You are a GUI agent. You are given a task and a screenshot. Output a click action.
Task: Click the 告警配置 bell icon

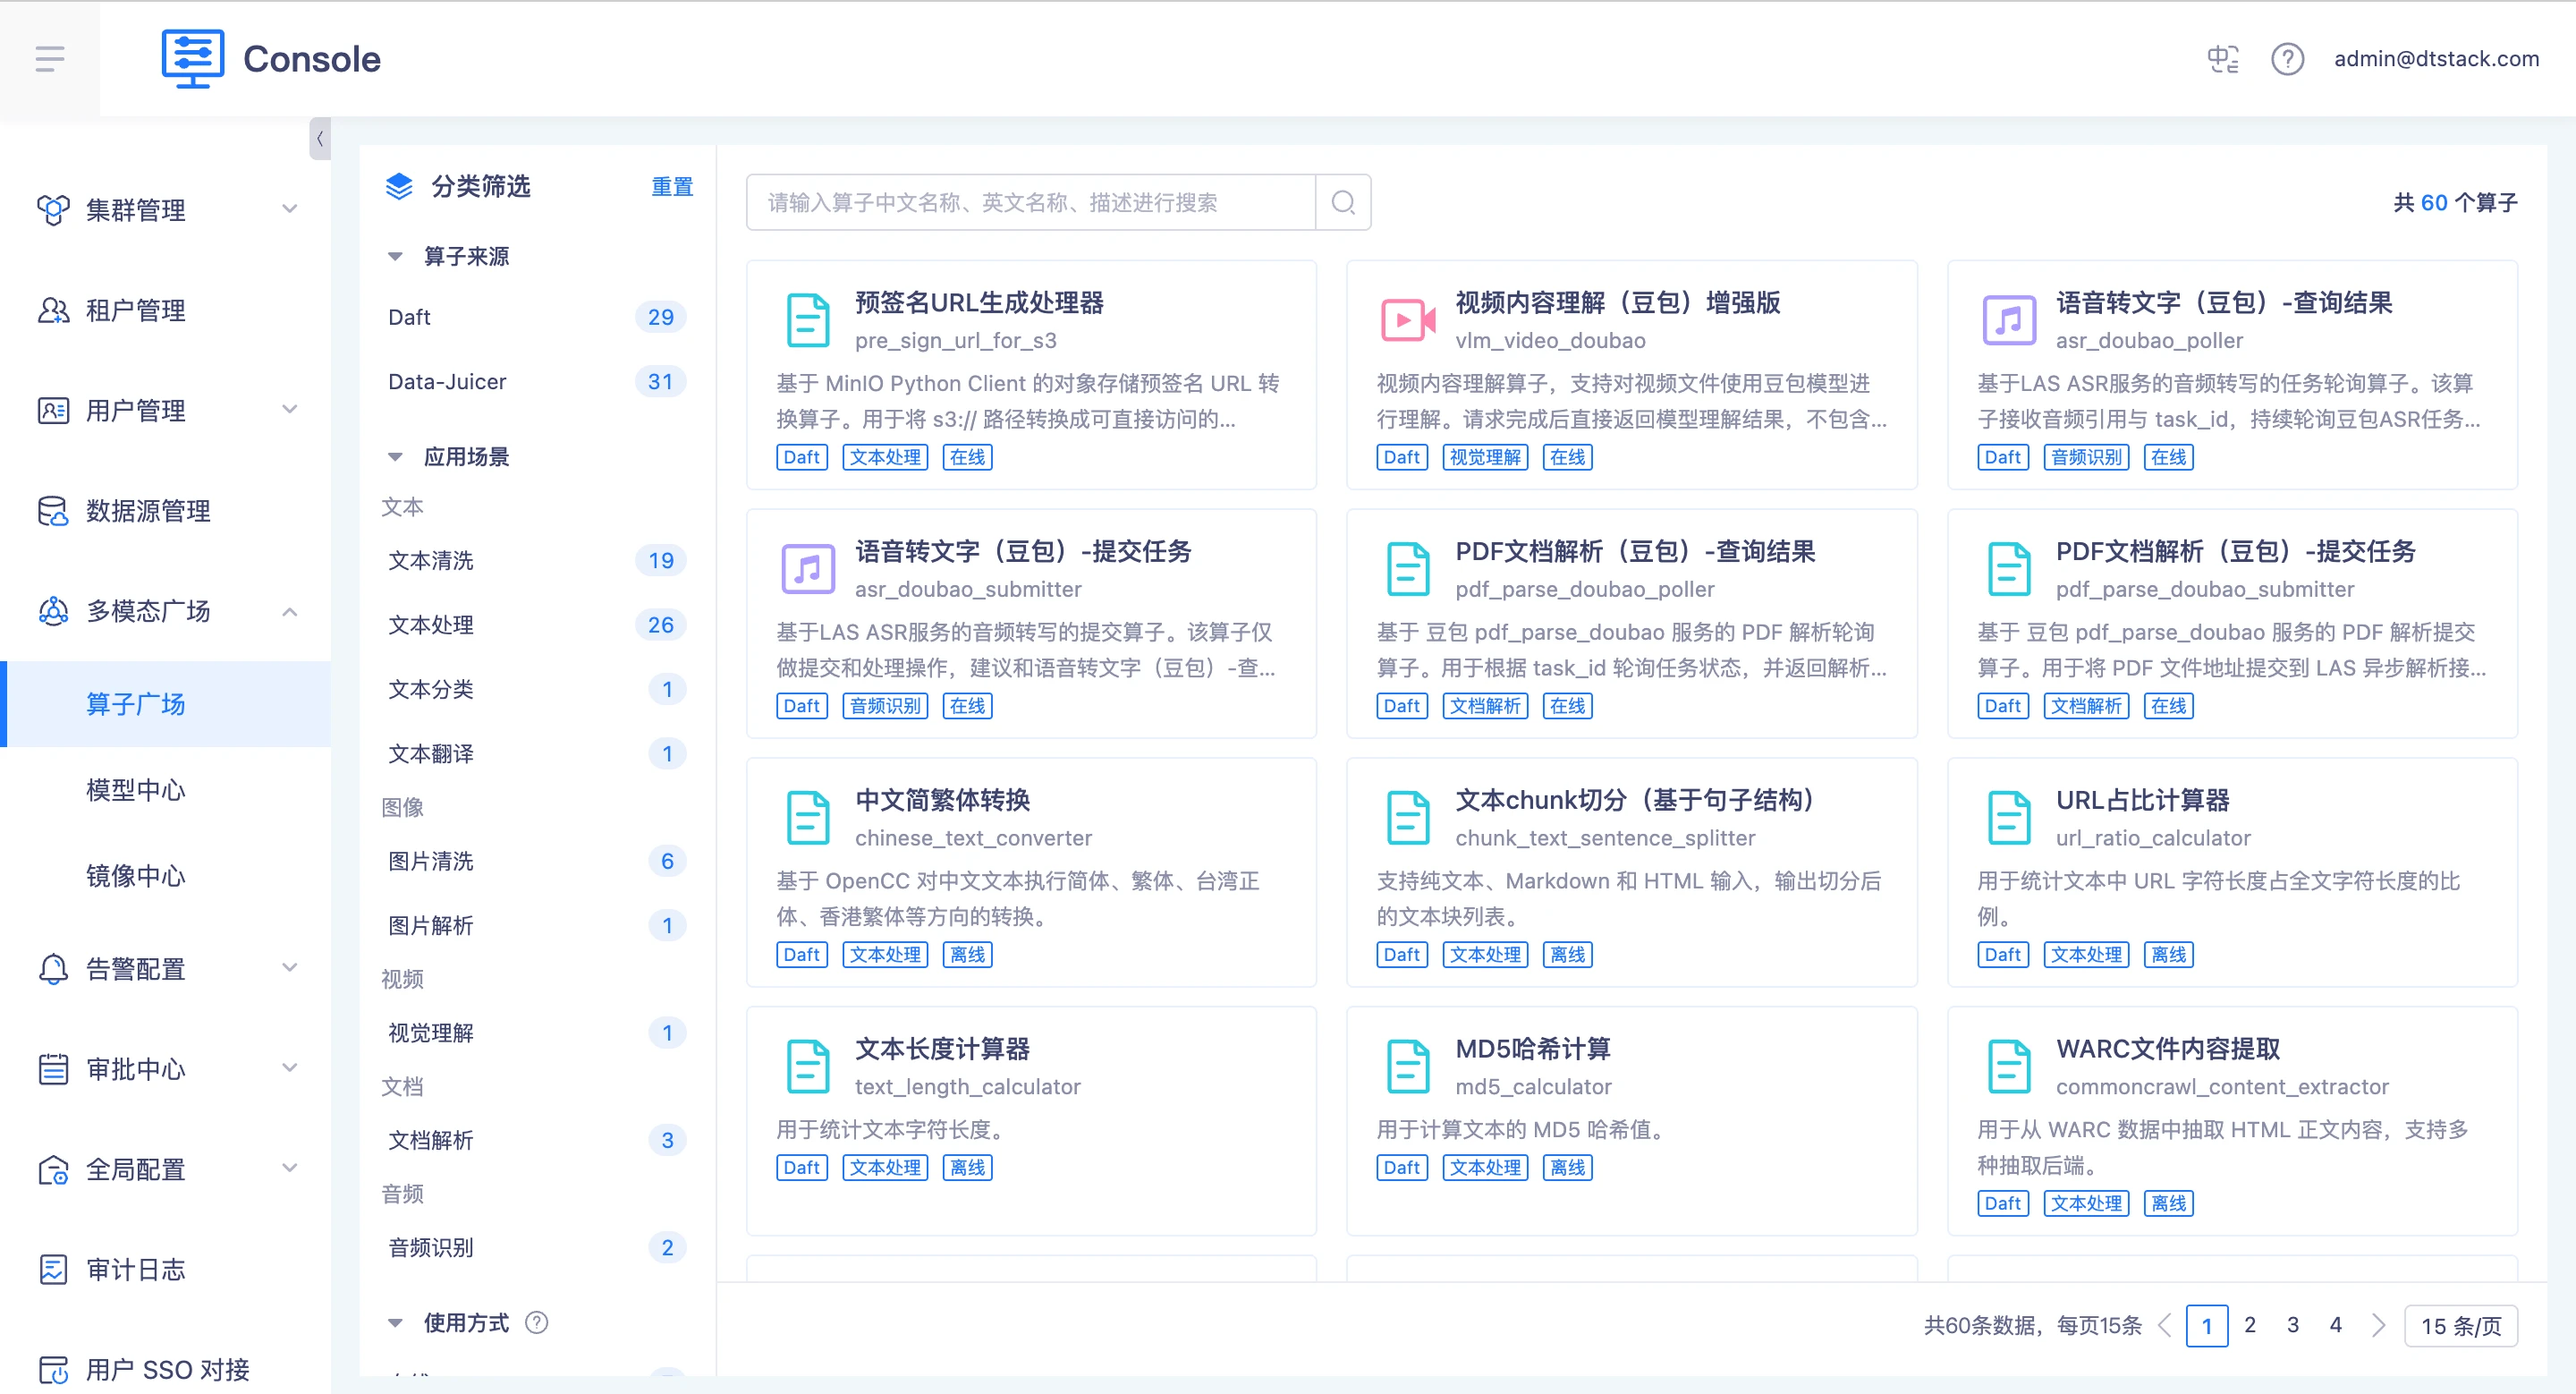pos(53,969)
